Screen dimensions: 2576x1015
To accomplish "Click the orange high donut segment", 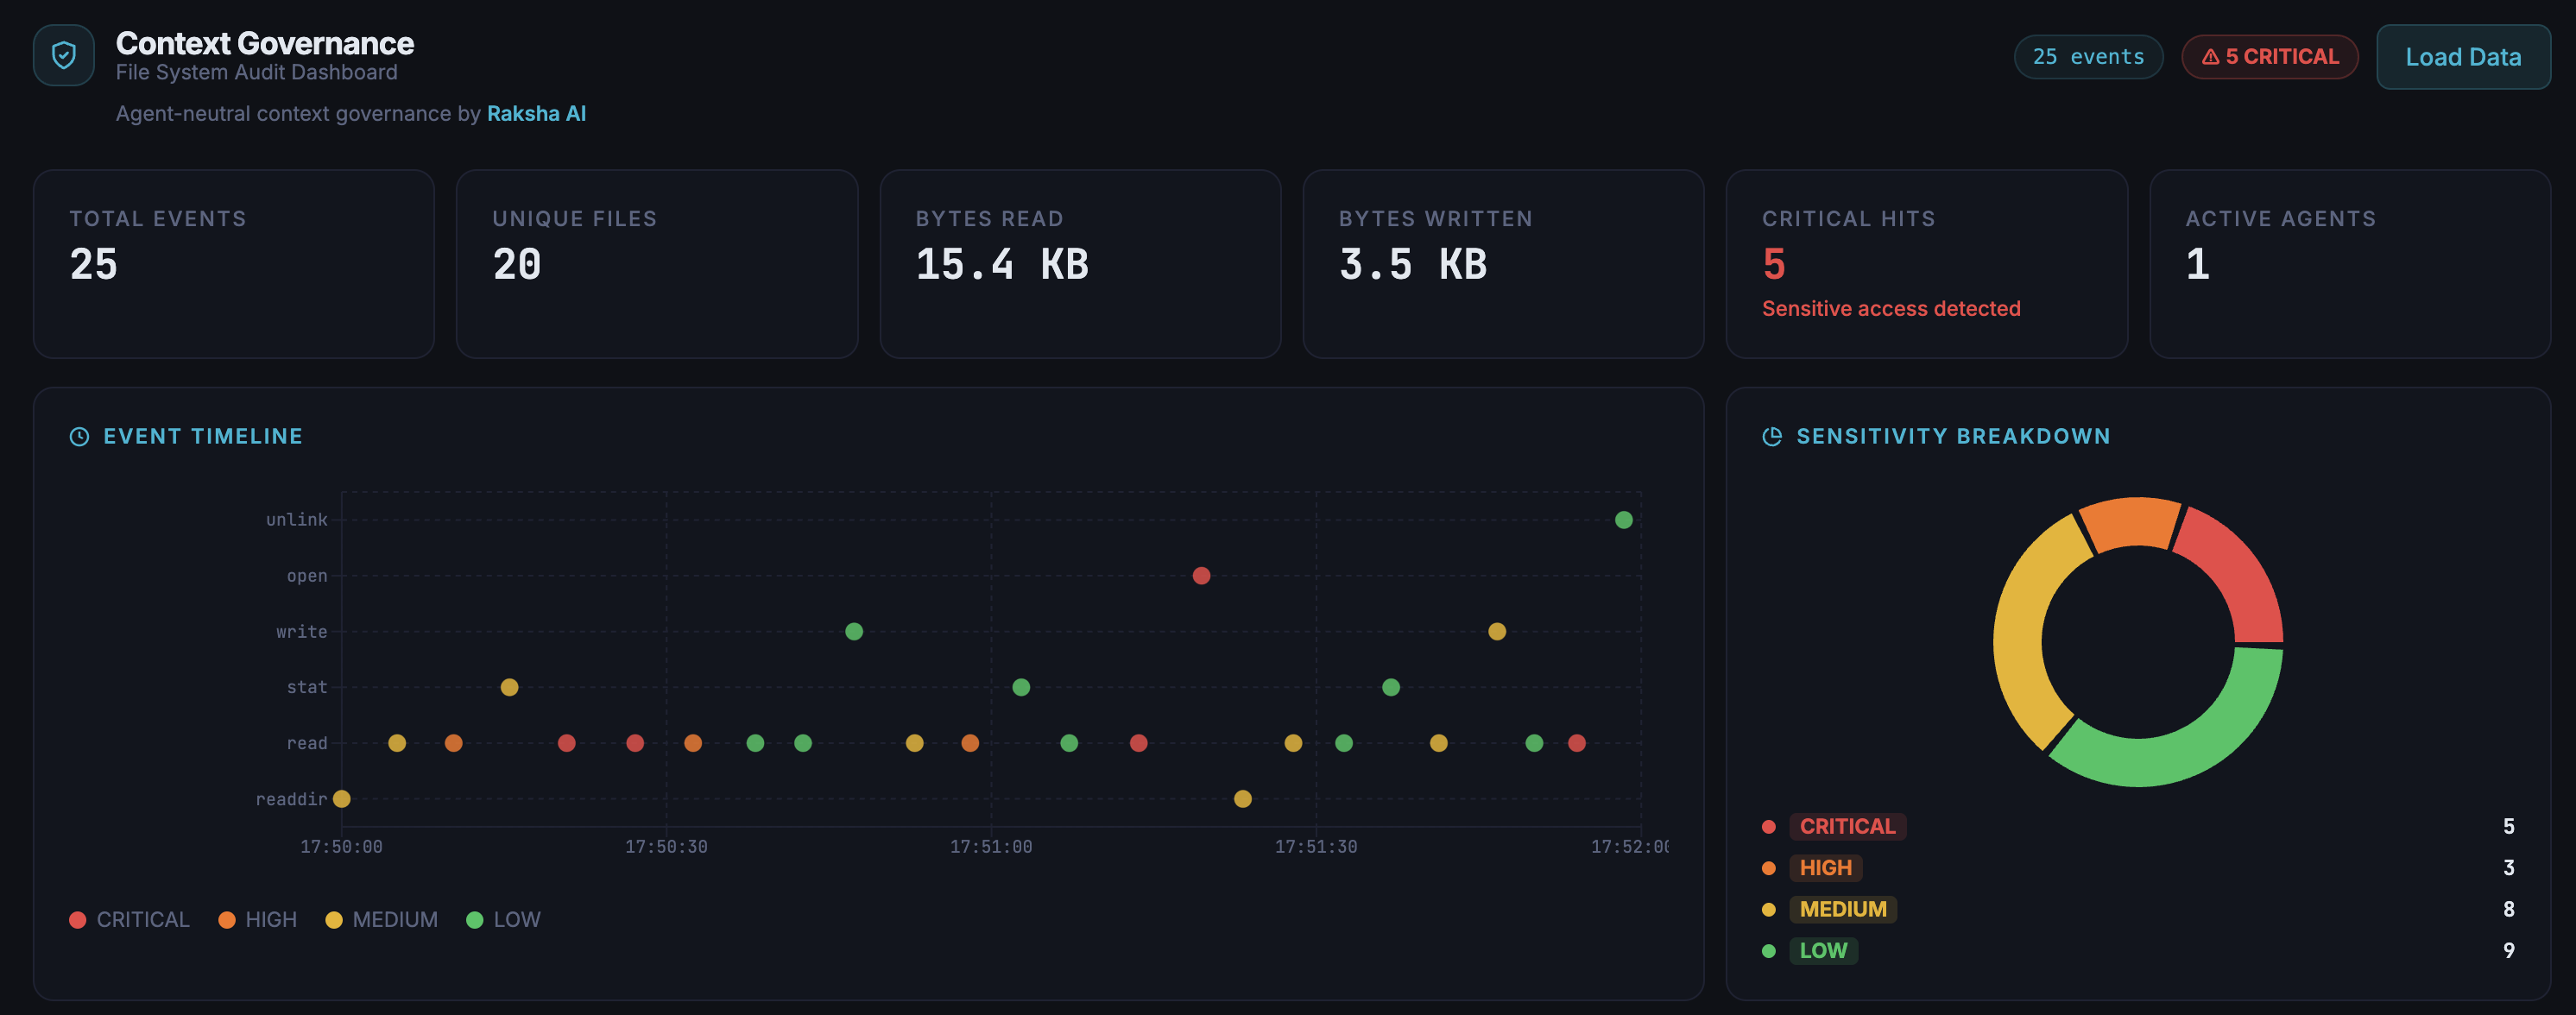I will pyautogui.click(x=2132, y=523).
